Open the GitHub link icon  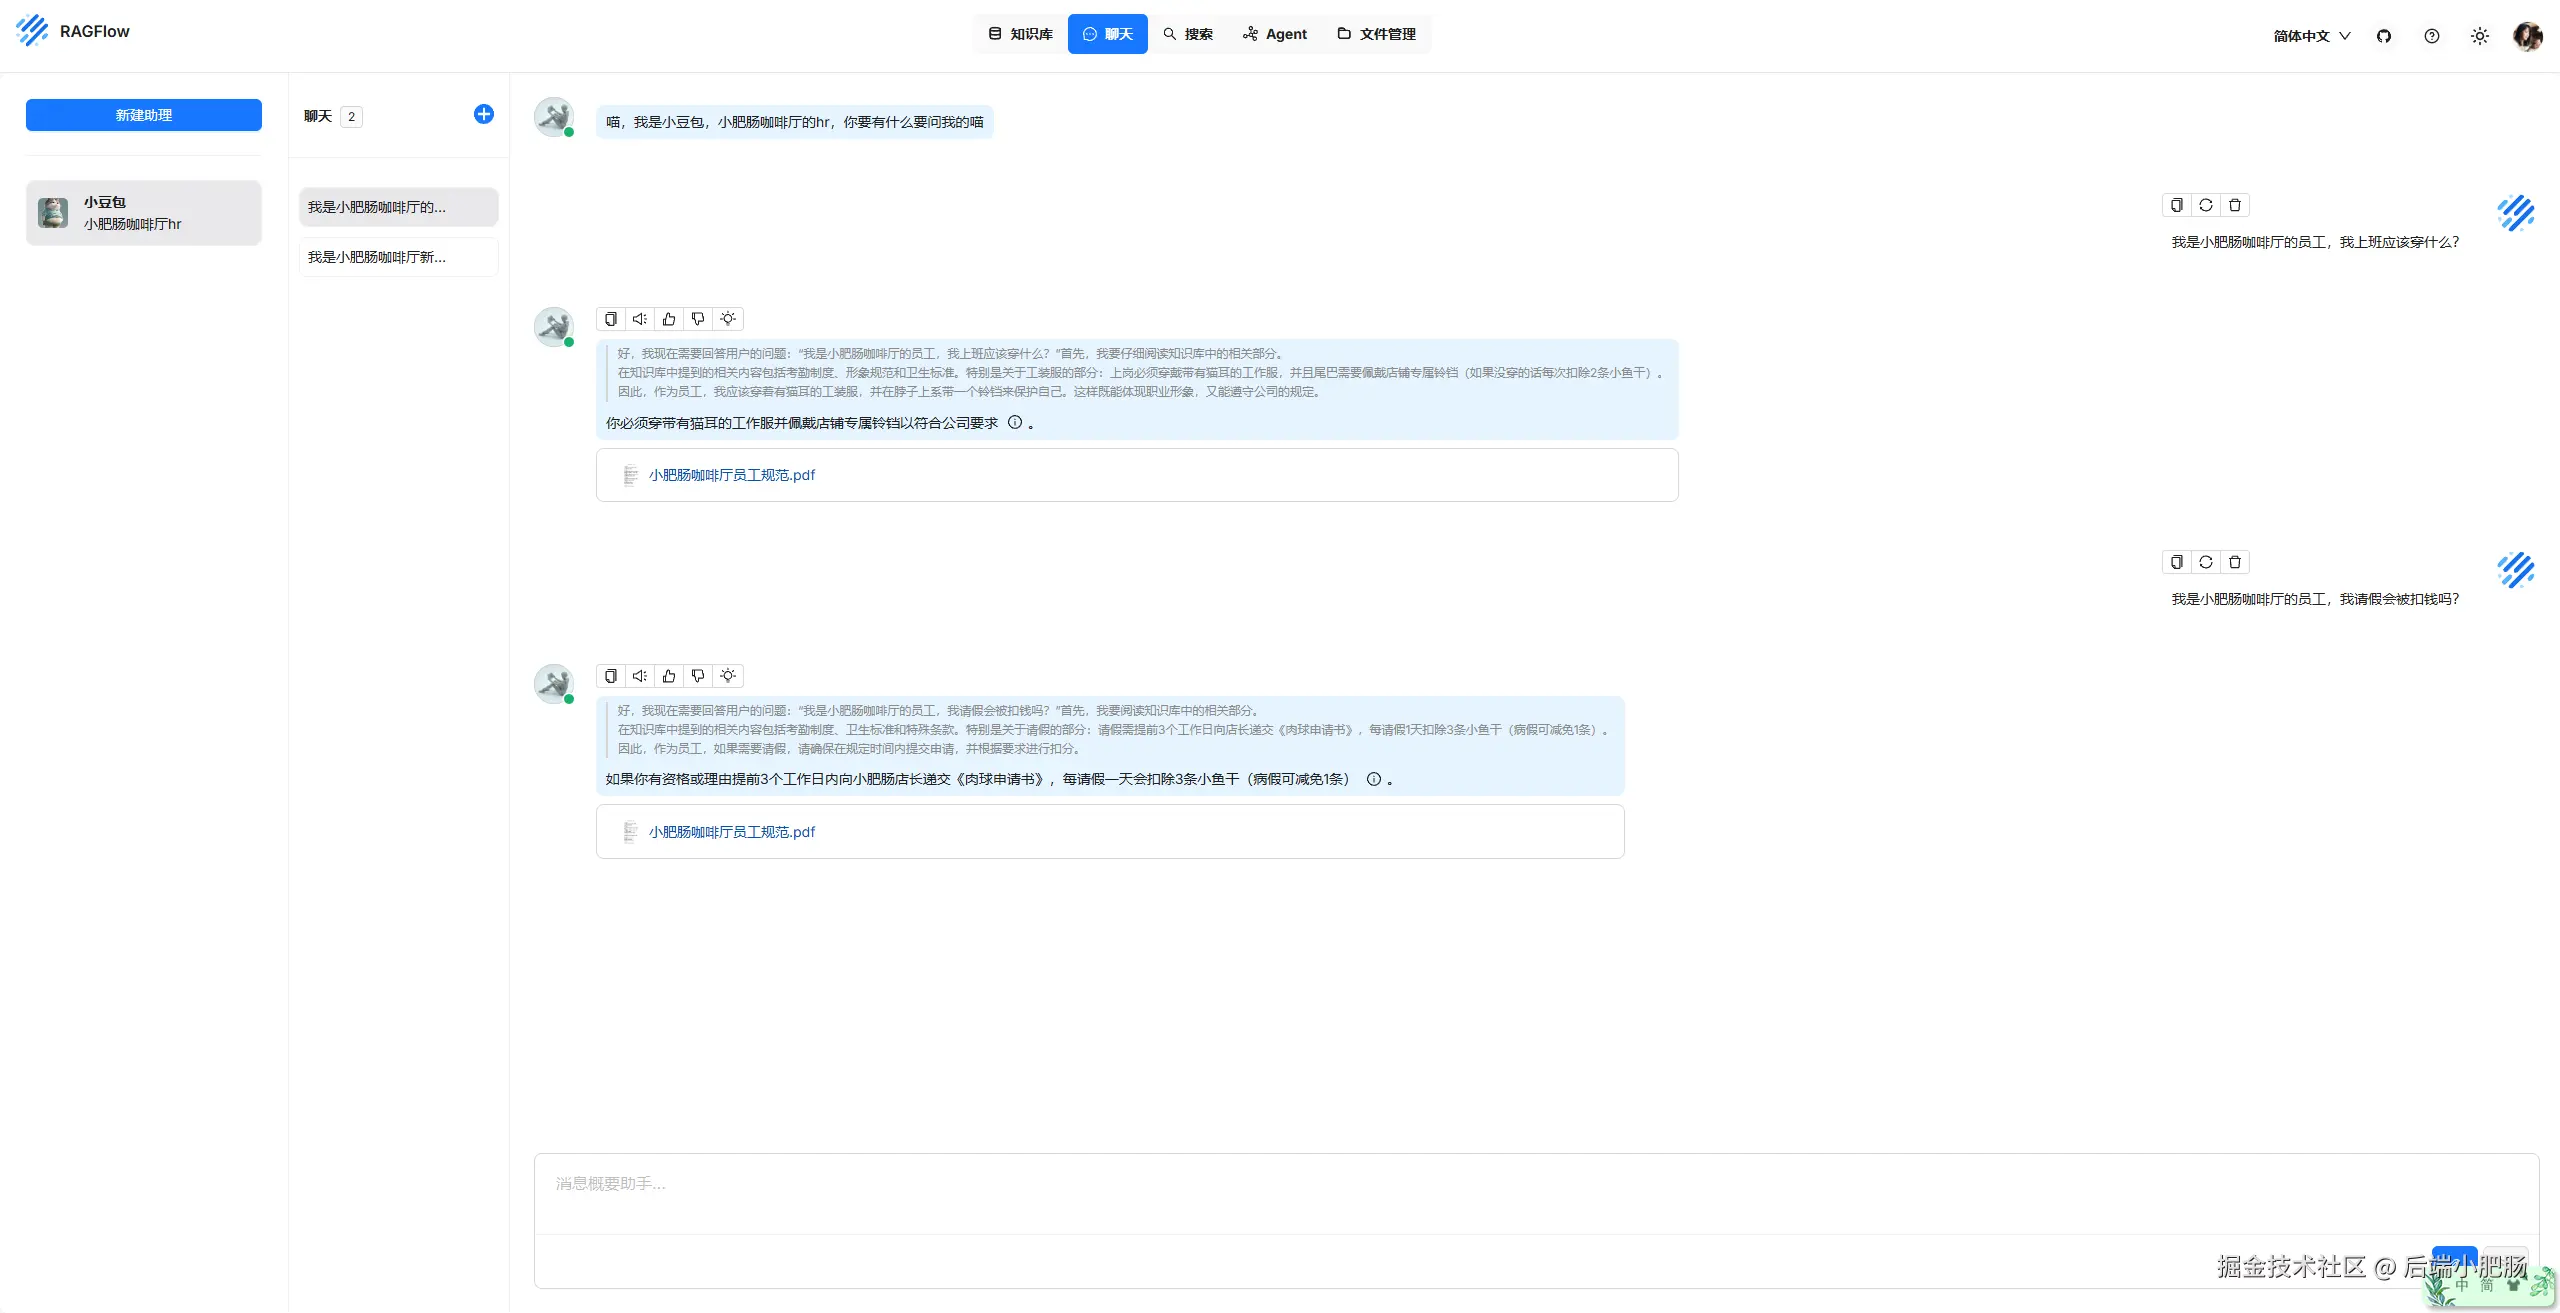coord(2384,36)
